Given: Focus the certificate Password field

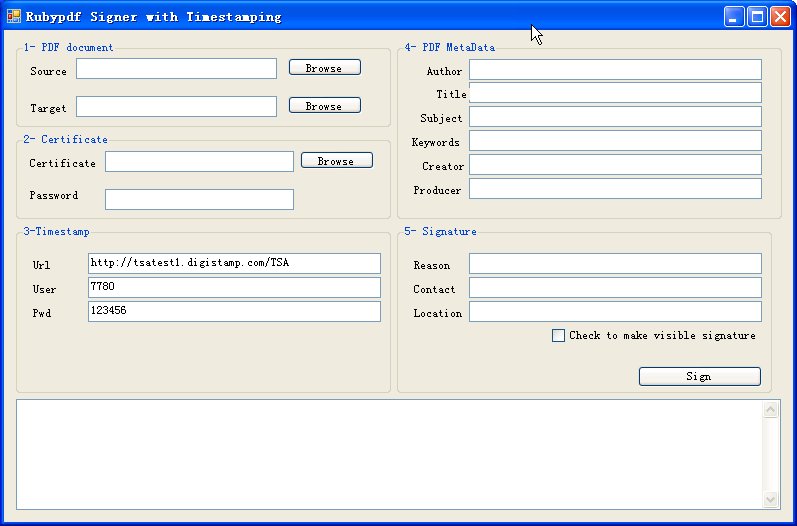Looking at the screenshot, I should pyautogui.click(x=199, y=200).
